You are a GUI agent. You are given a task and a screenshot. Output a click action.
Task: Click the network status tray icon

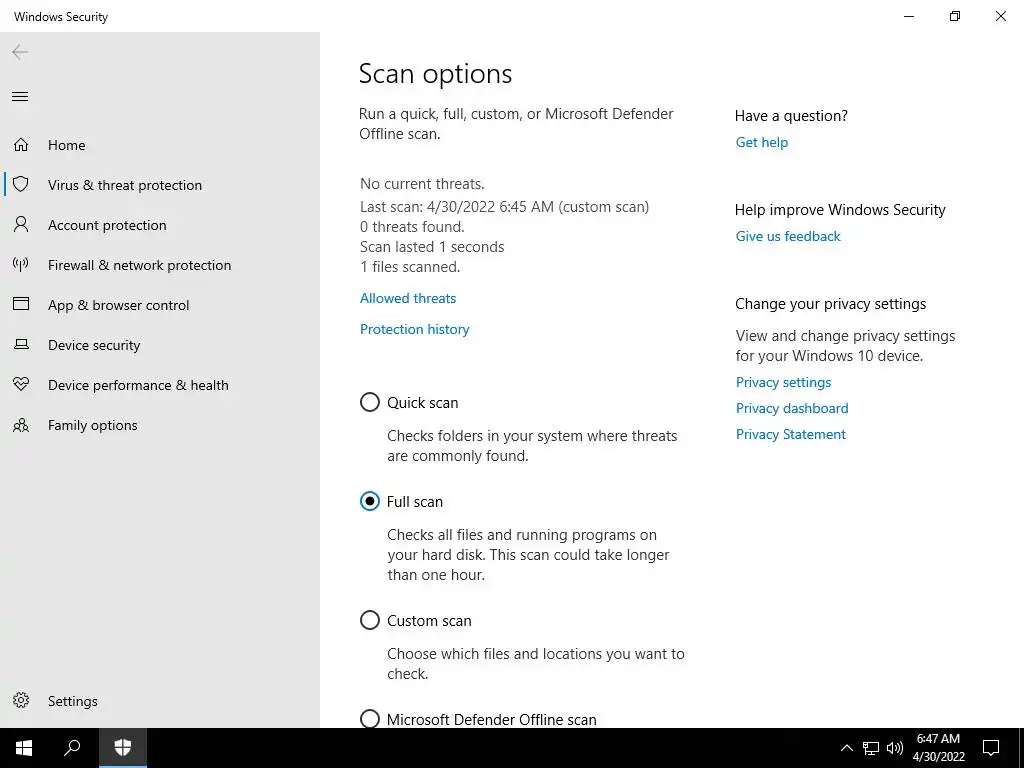pos(871,748)
